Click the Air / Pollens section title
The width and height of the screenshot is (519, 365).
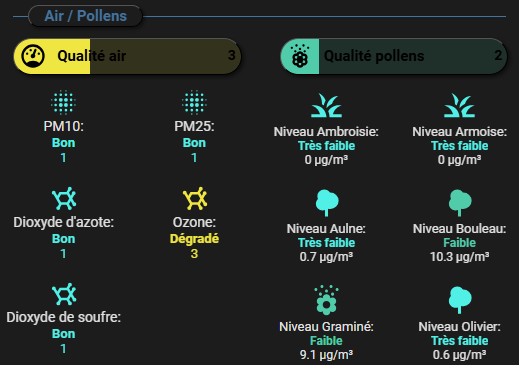[85, 16]
